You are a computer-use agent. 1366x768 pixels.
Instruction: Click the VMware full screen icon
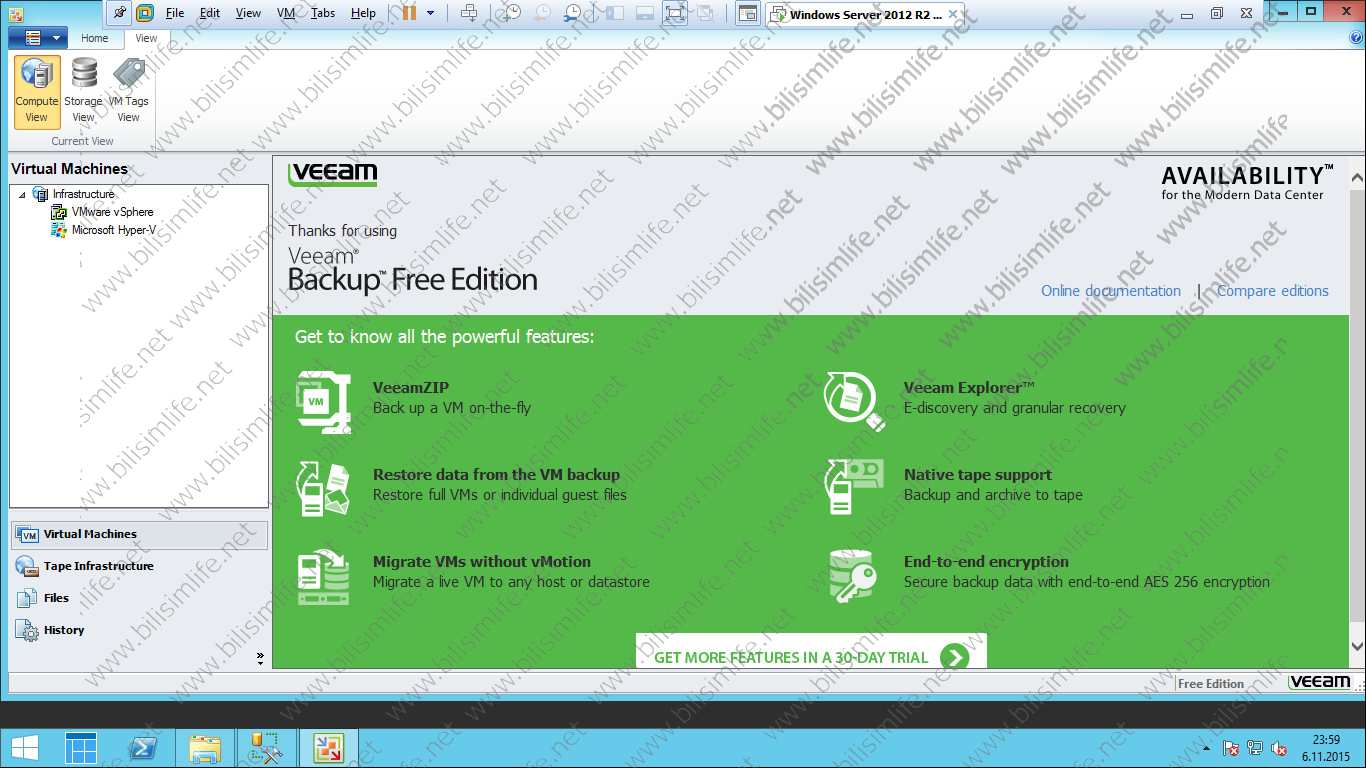(675, 13)
